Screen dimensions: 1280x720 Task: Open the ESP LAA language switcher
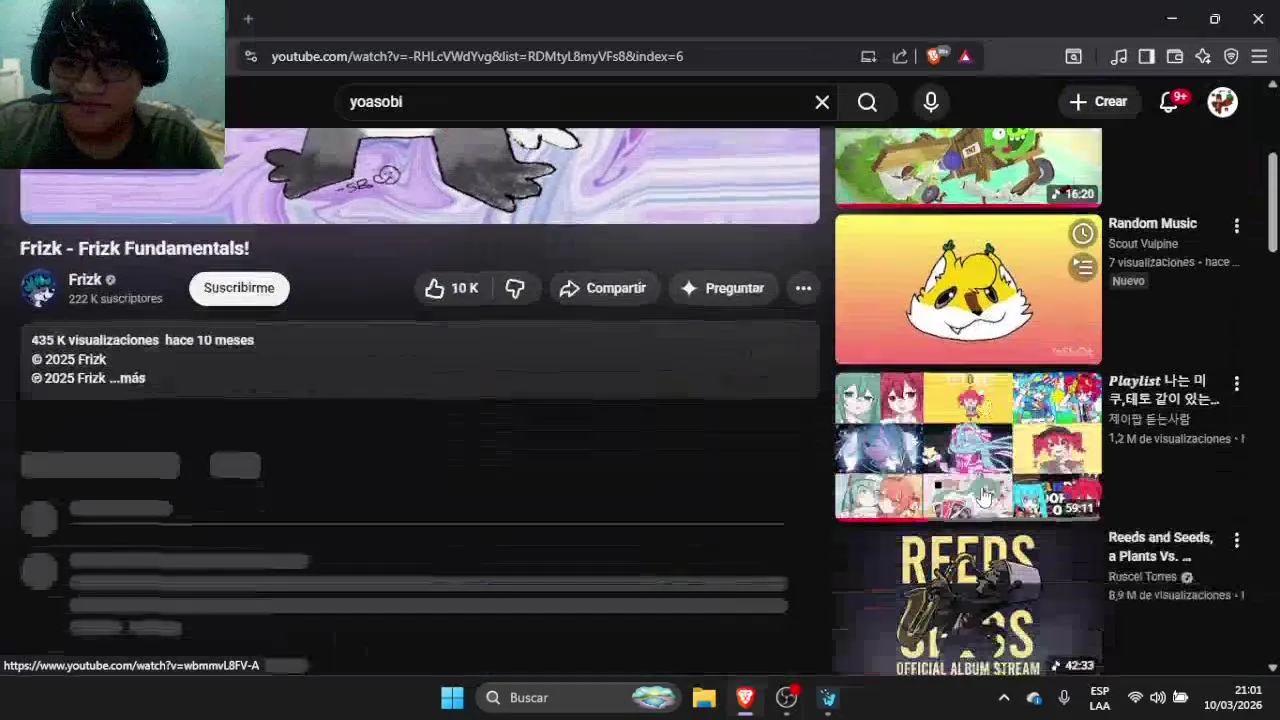tap(1099, 698)
